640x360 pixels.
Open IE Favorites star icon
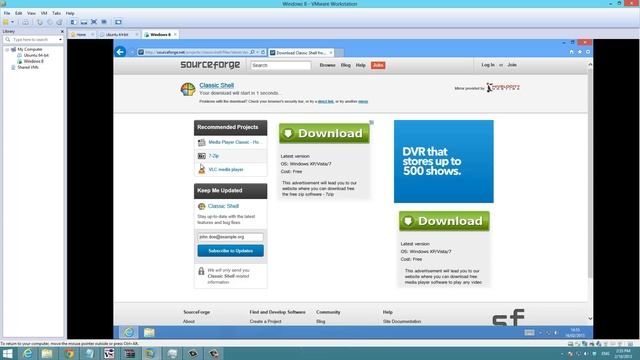pyautogui.click(x=580, y=52)
